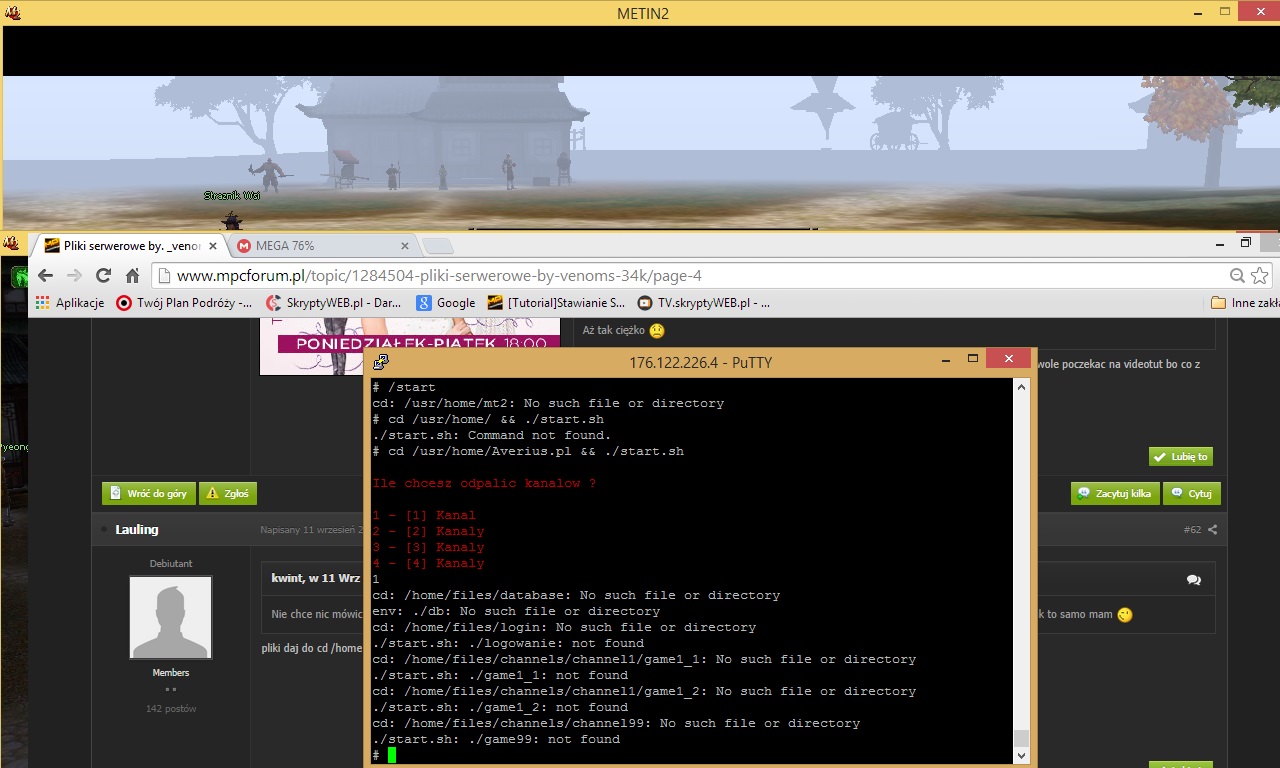Click the Lubię to like button
The width and height of the screenshot is (1280, 768).
[x=1181, y=456]
